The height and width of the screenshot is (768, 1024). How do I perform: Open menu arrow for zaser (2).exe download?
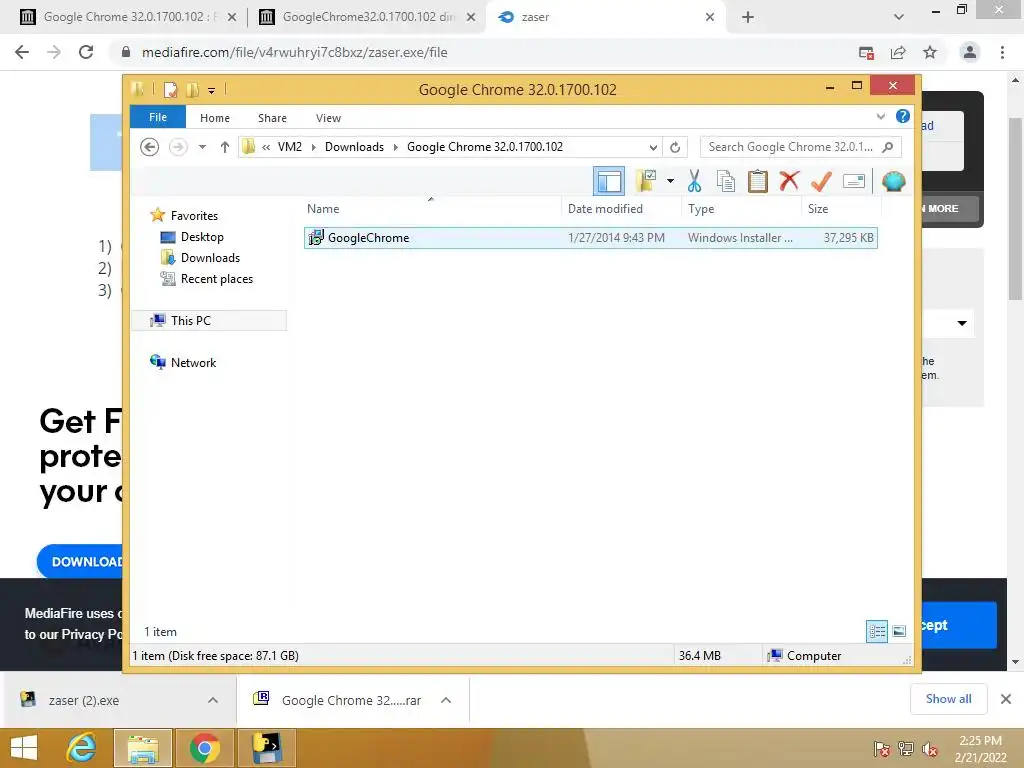click(x=213, y=700)
